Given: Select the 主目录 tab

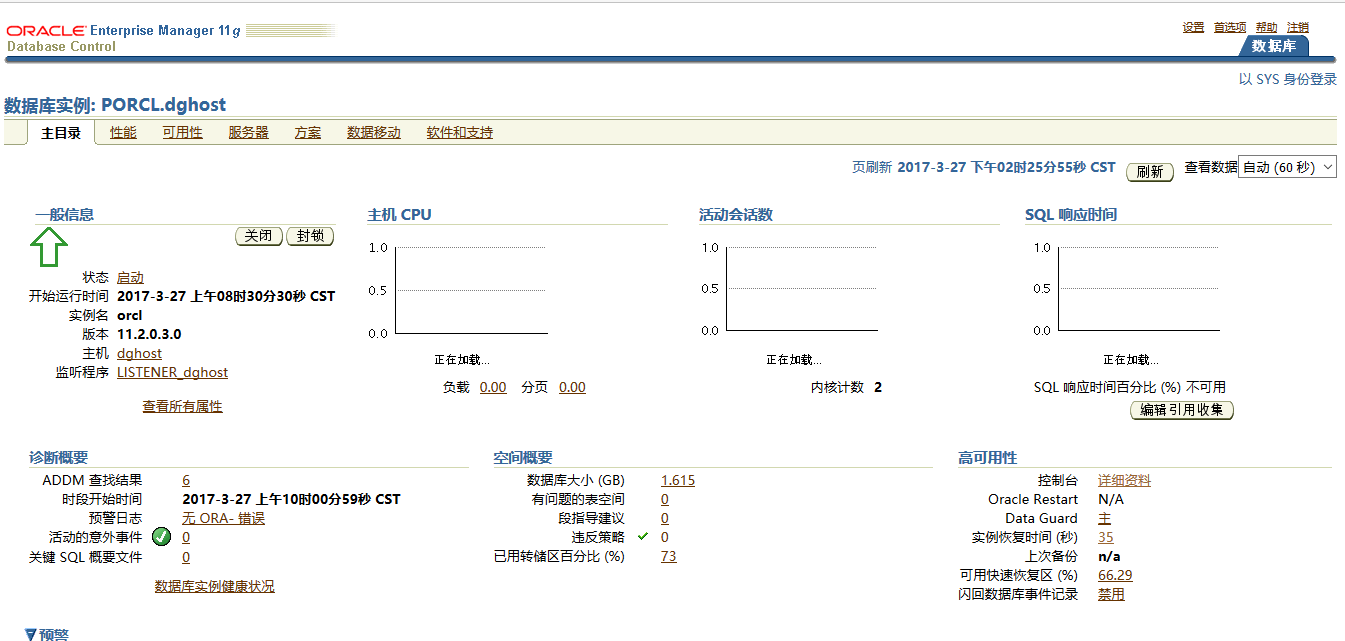Looking at the screenshot, I should click(61, 132).
